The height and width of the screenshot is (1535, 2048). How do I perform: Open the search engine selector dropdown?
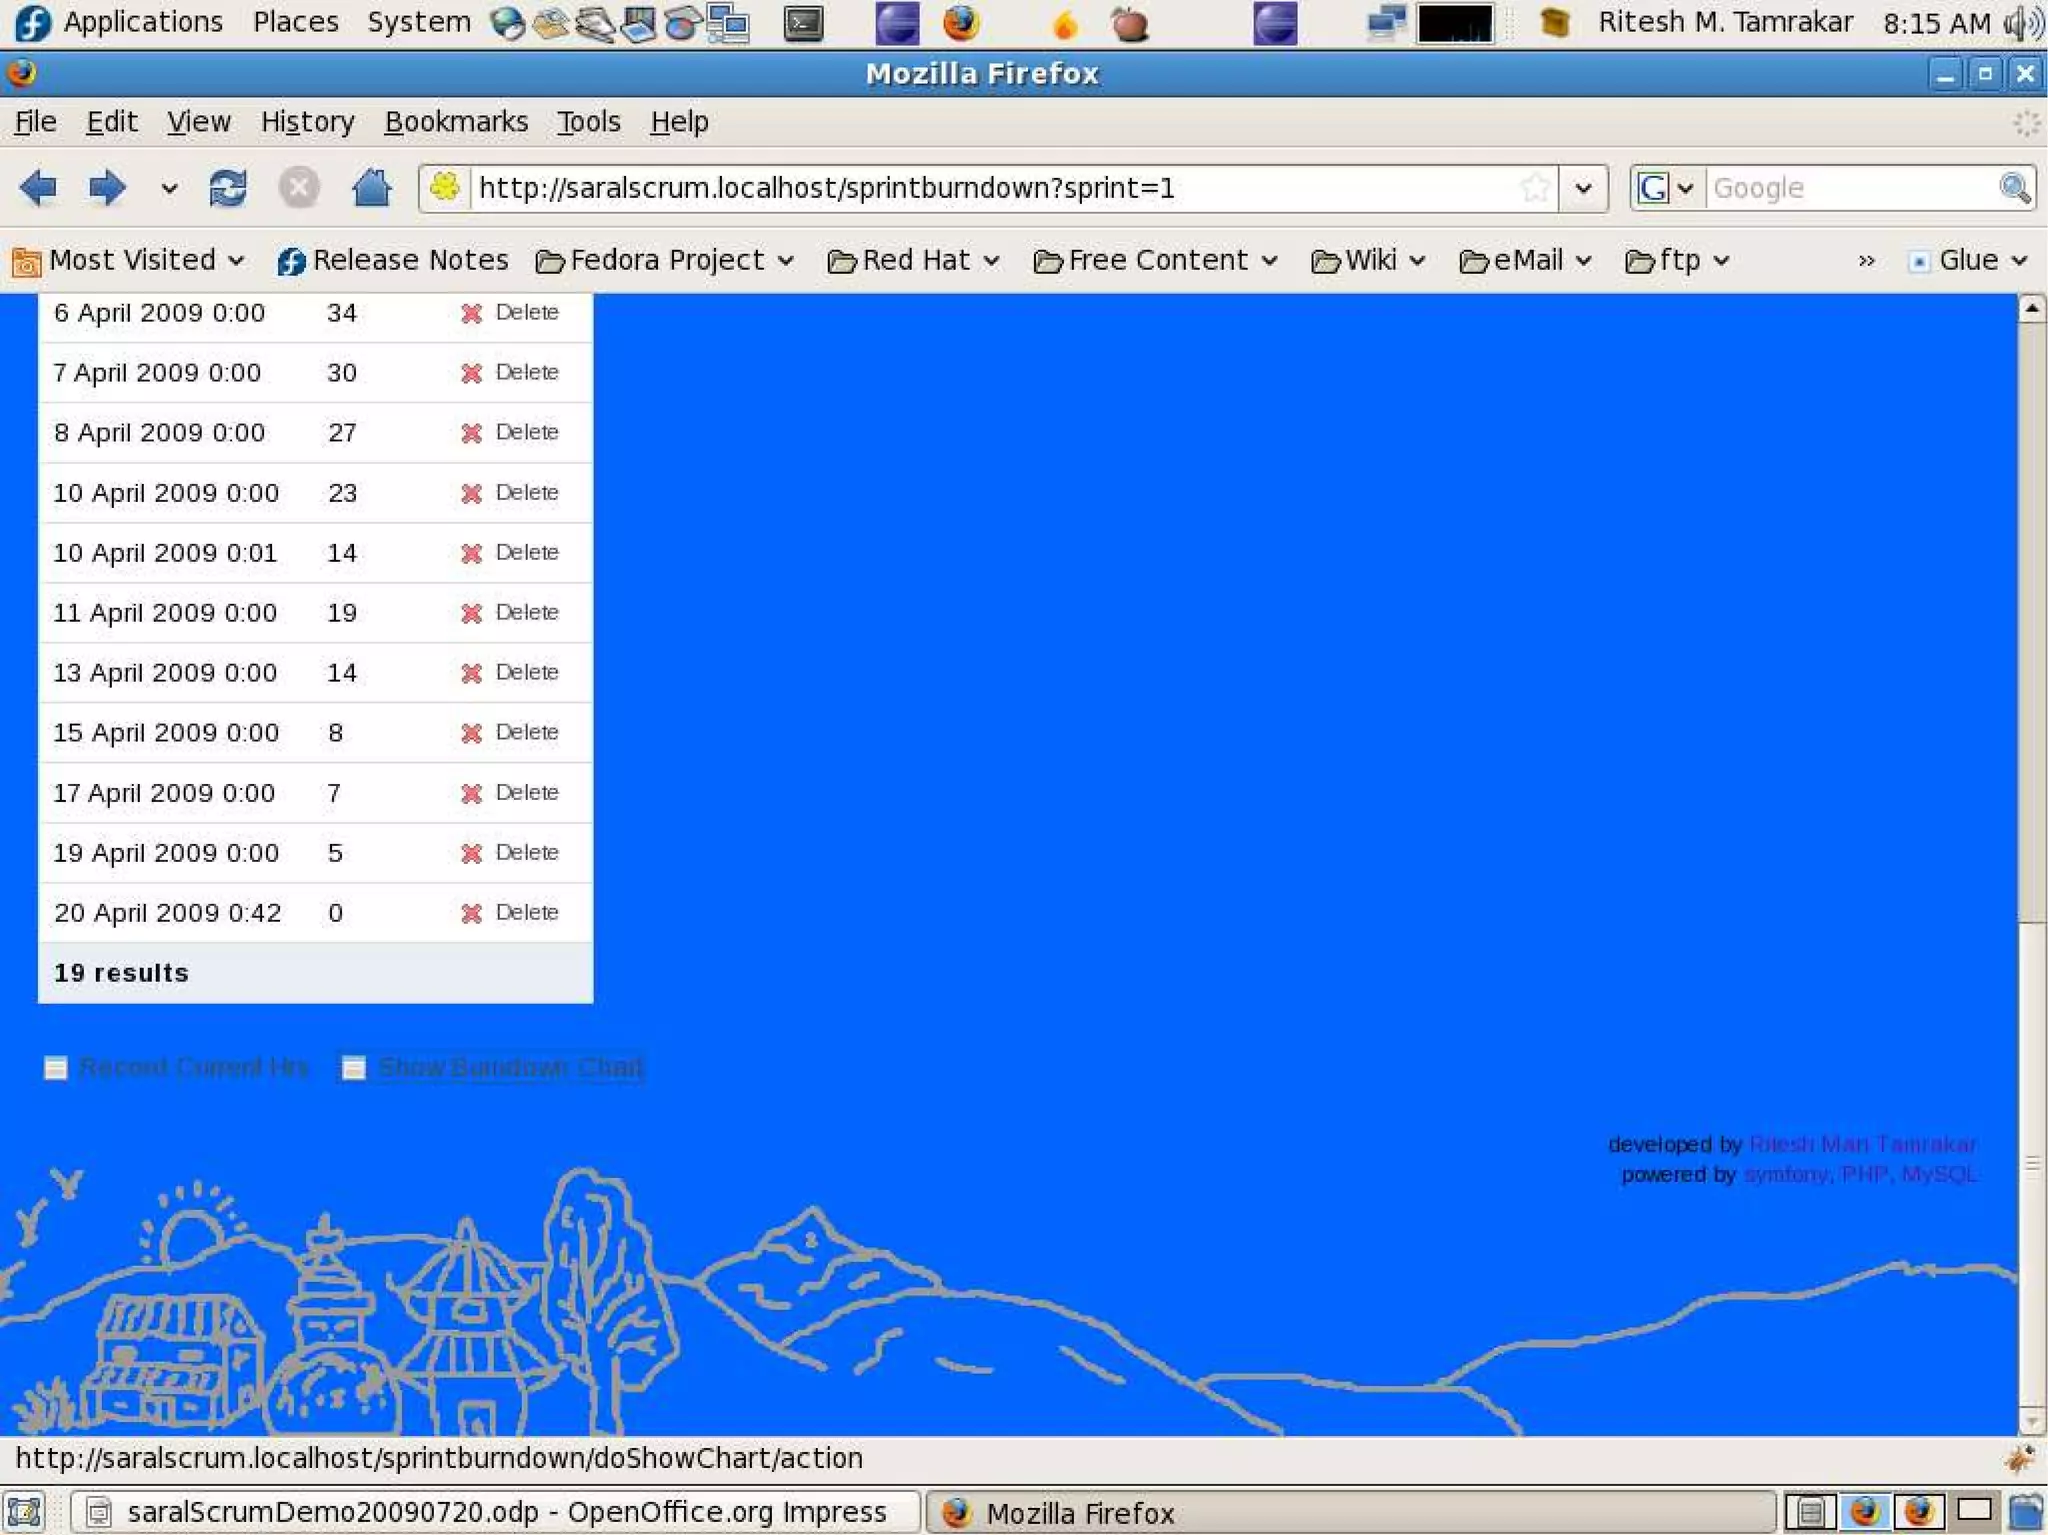(1666, 187)
